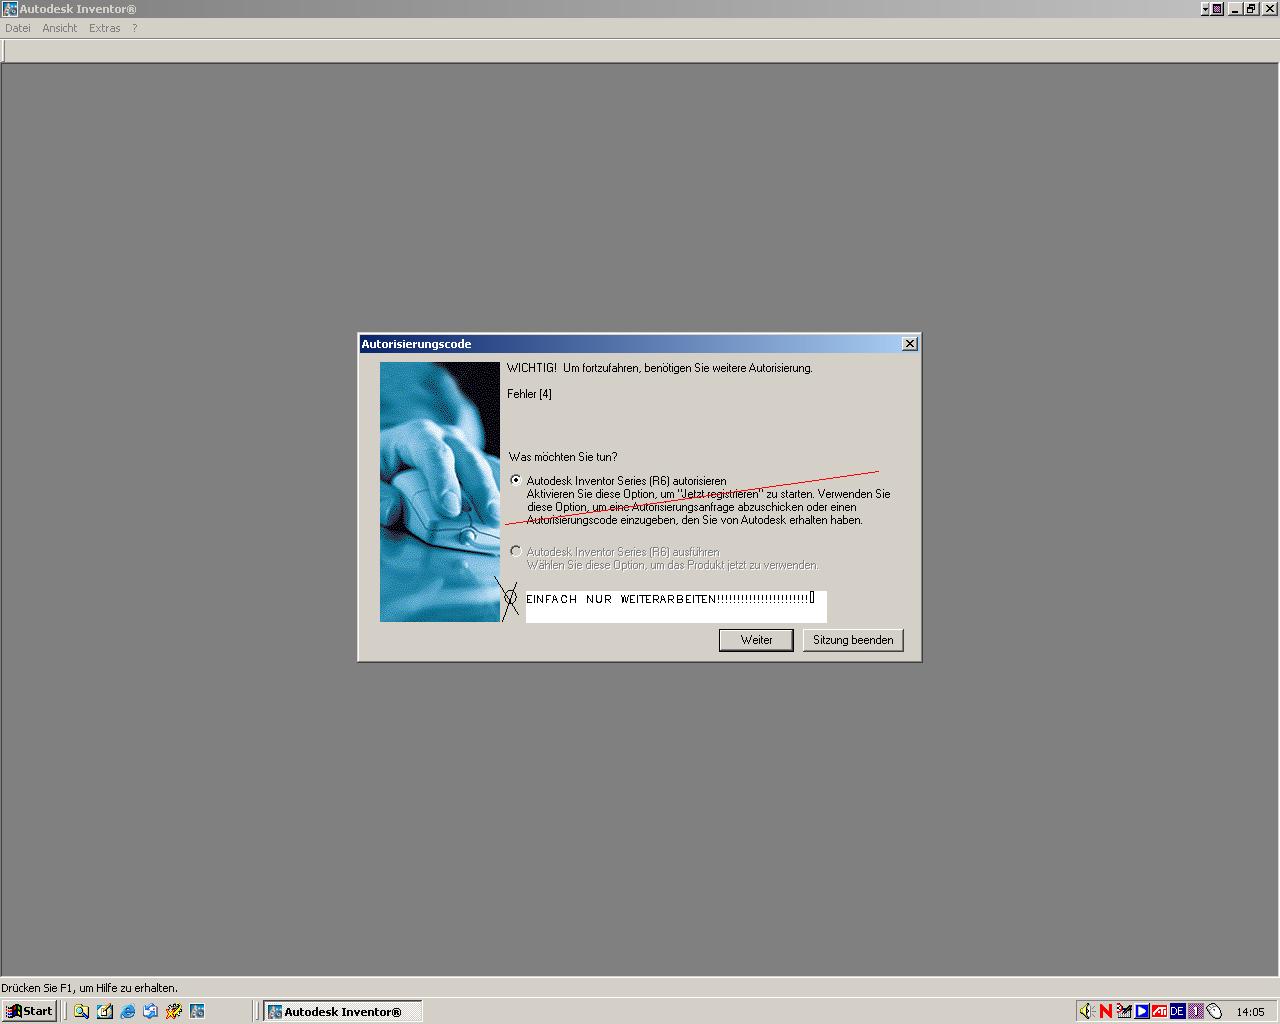The image size is (1280, 1024).
Task: Click the volume speaker tray icon
Action: [x=1087, y=1011]
